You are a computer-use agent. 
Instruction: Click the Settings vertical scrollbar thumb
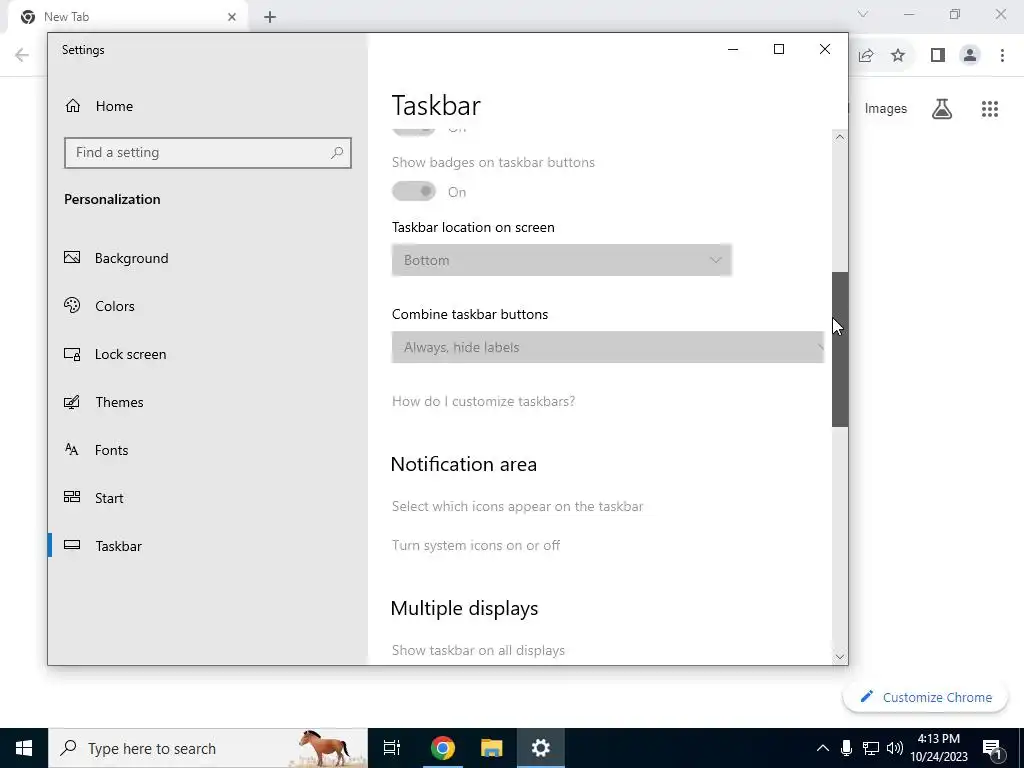(840, 349)
